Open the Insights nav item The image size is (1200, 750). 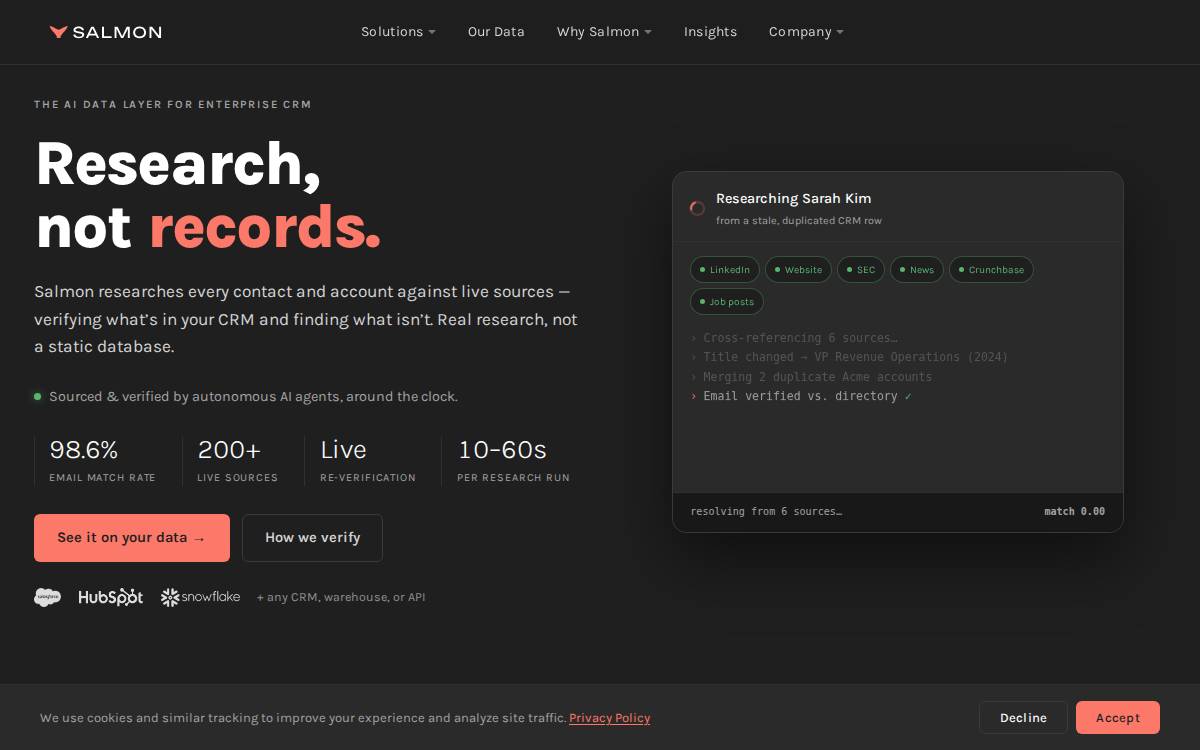[x=710, y=32]
